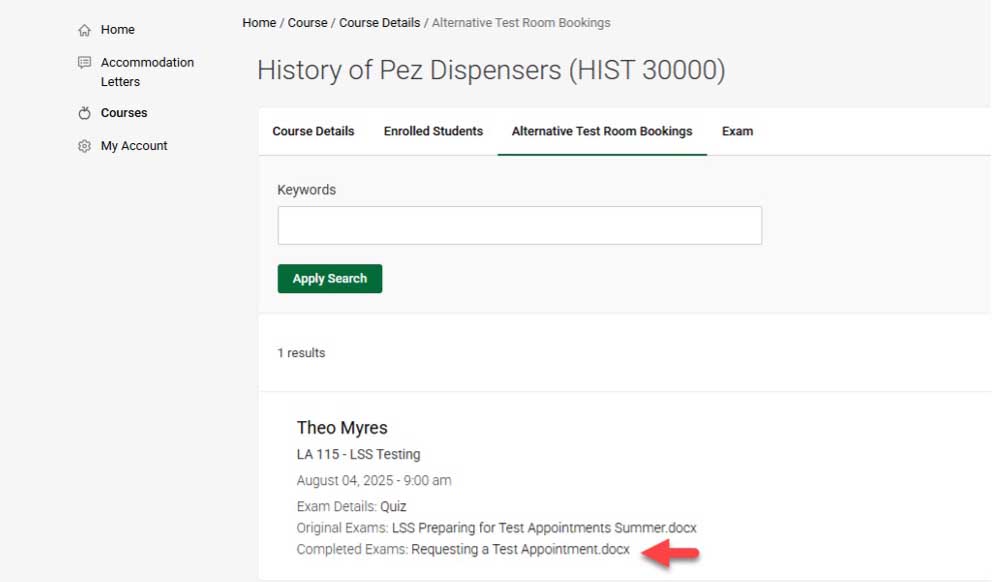Click the Course Details breadcrumb link

pos(379,22)
